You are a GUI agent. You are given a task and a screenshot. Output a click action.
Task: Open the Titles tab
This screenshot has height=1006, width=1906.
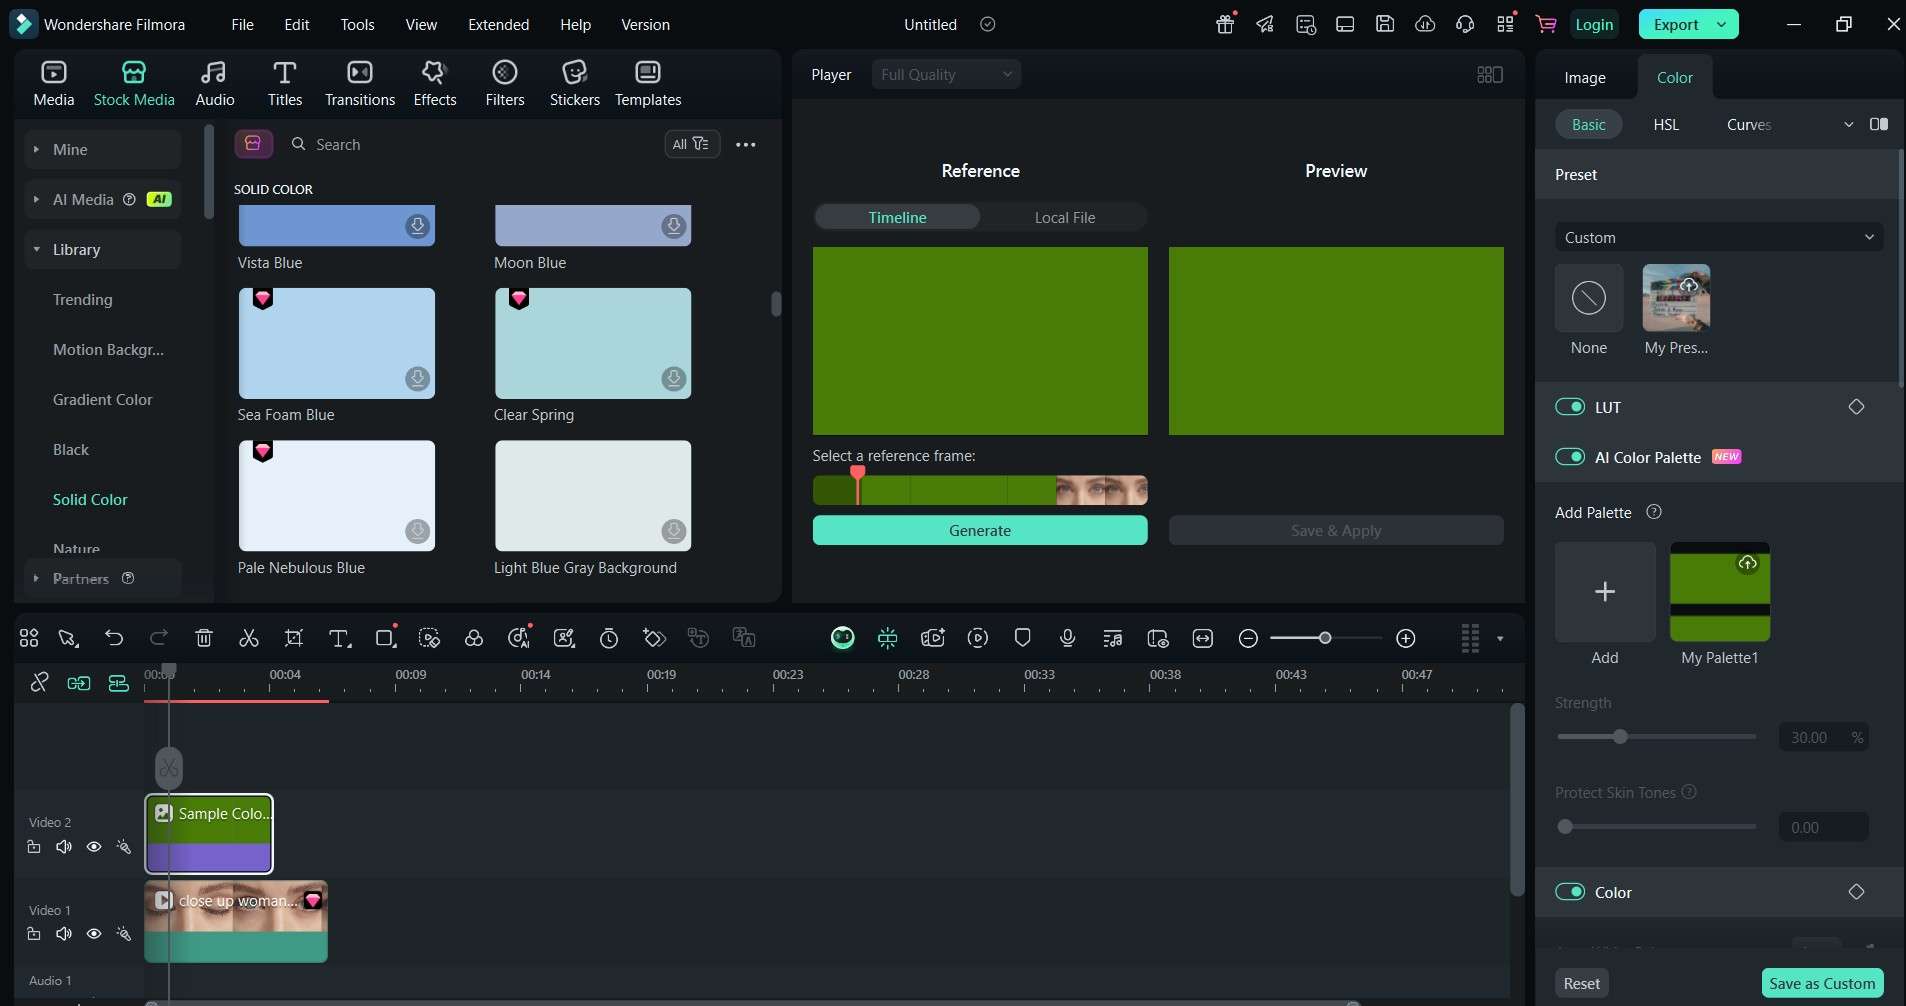285,84
